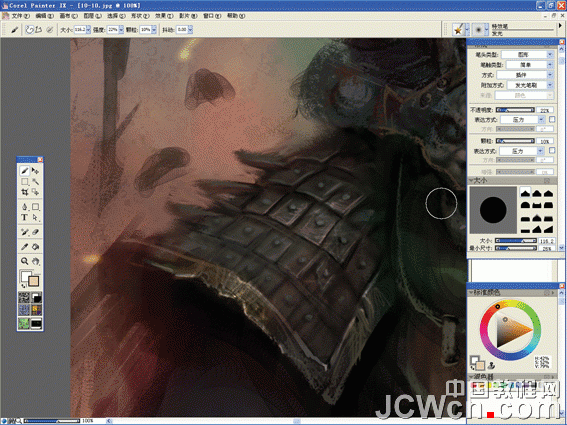This screenshot has height=425, width=567.
Task: Select the Eraser tool
Action: click(35, 232)
